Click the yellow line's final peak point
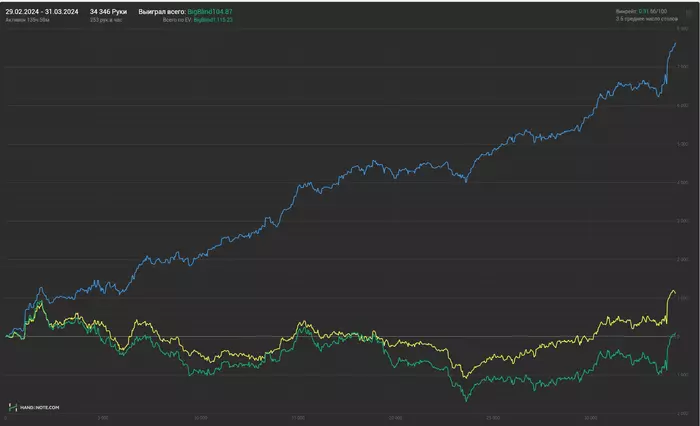This screenshot has width=700, height=426. (x=673, y=291)
